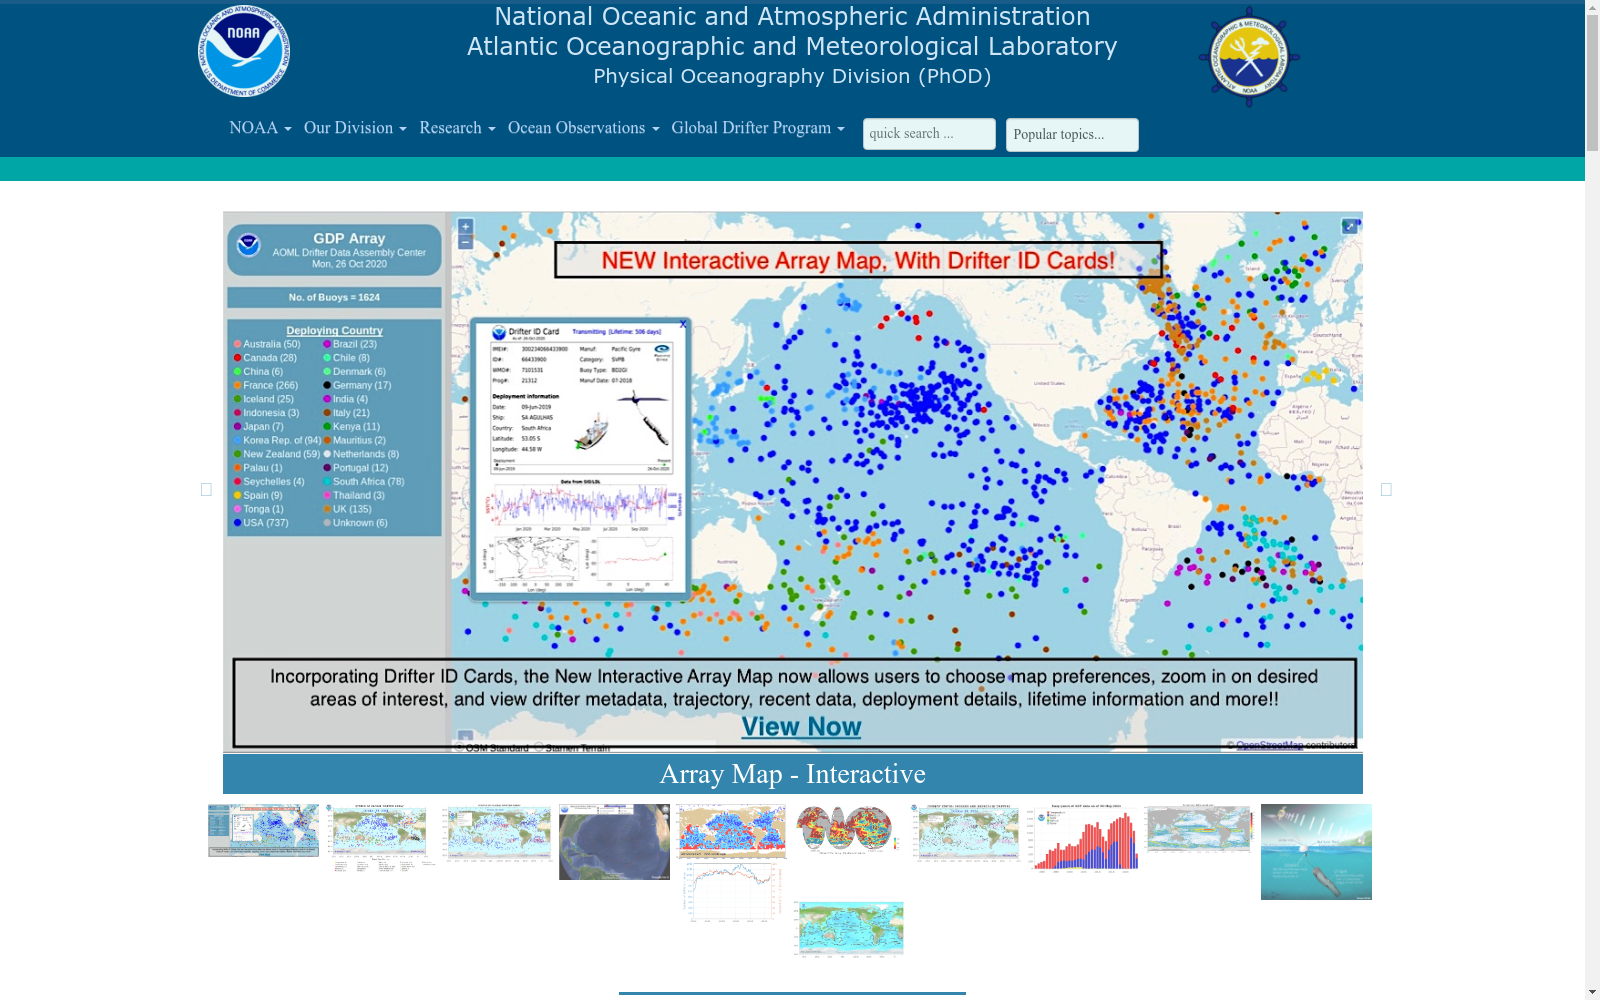1600x1000 pixels.
Task: Click the scrollbar up arrow
Action: click(x=1592, y=8)
